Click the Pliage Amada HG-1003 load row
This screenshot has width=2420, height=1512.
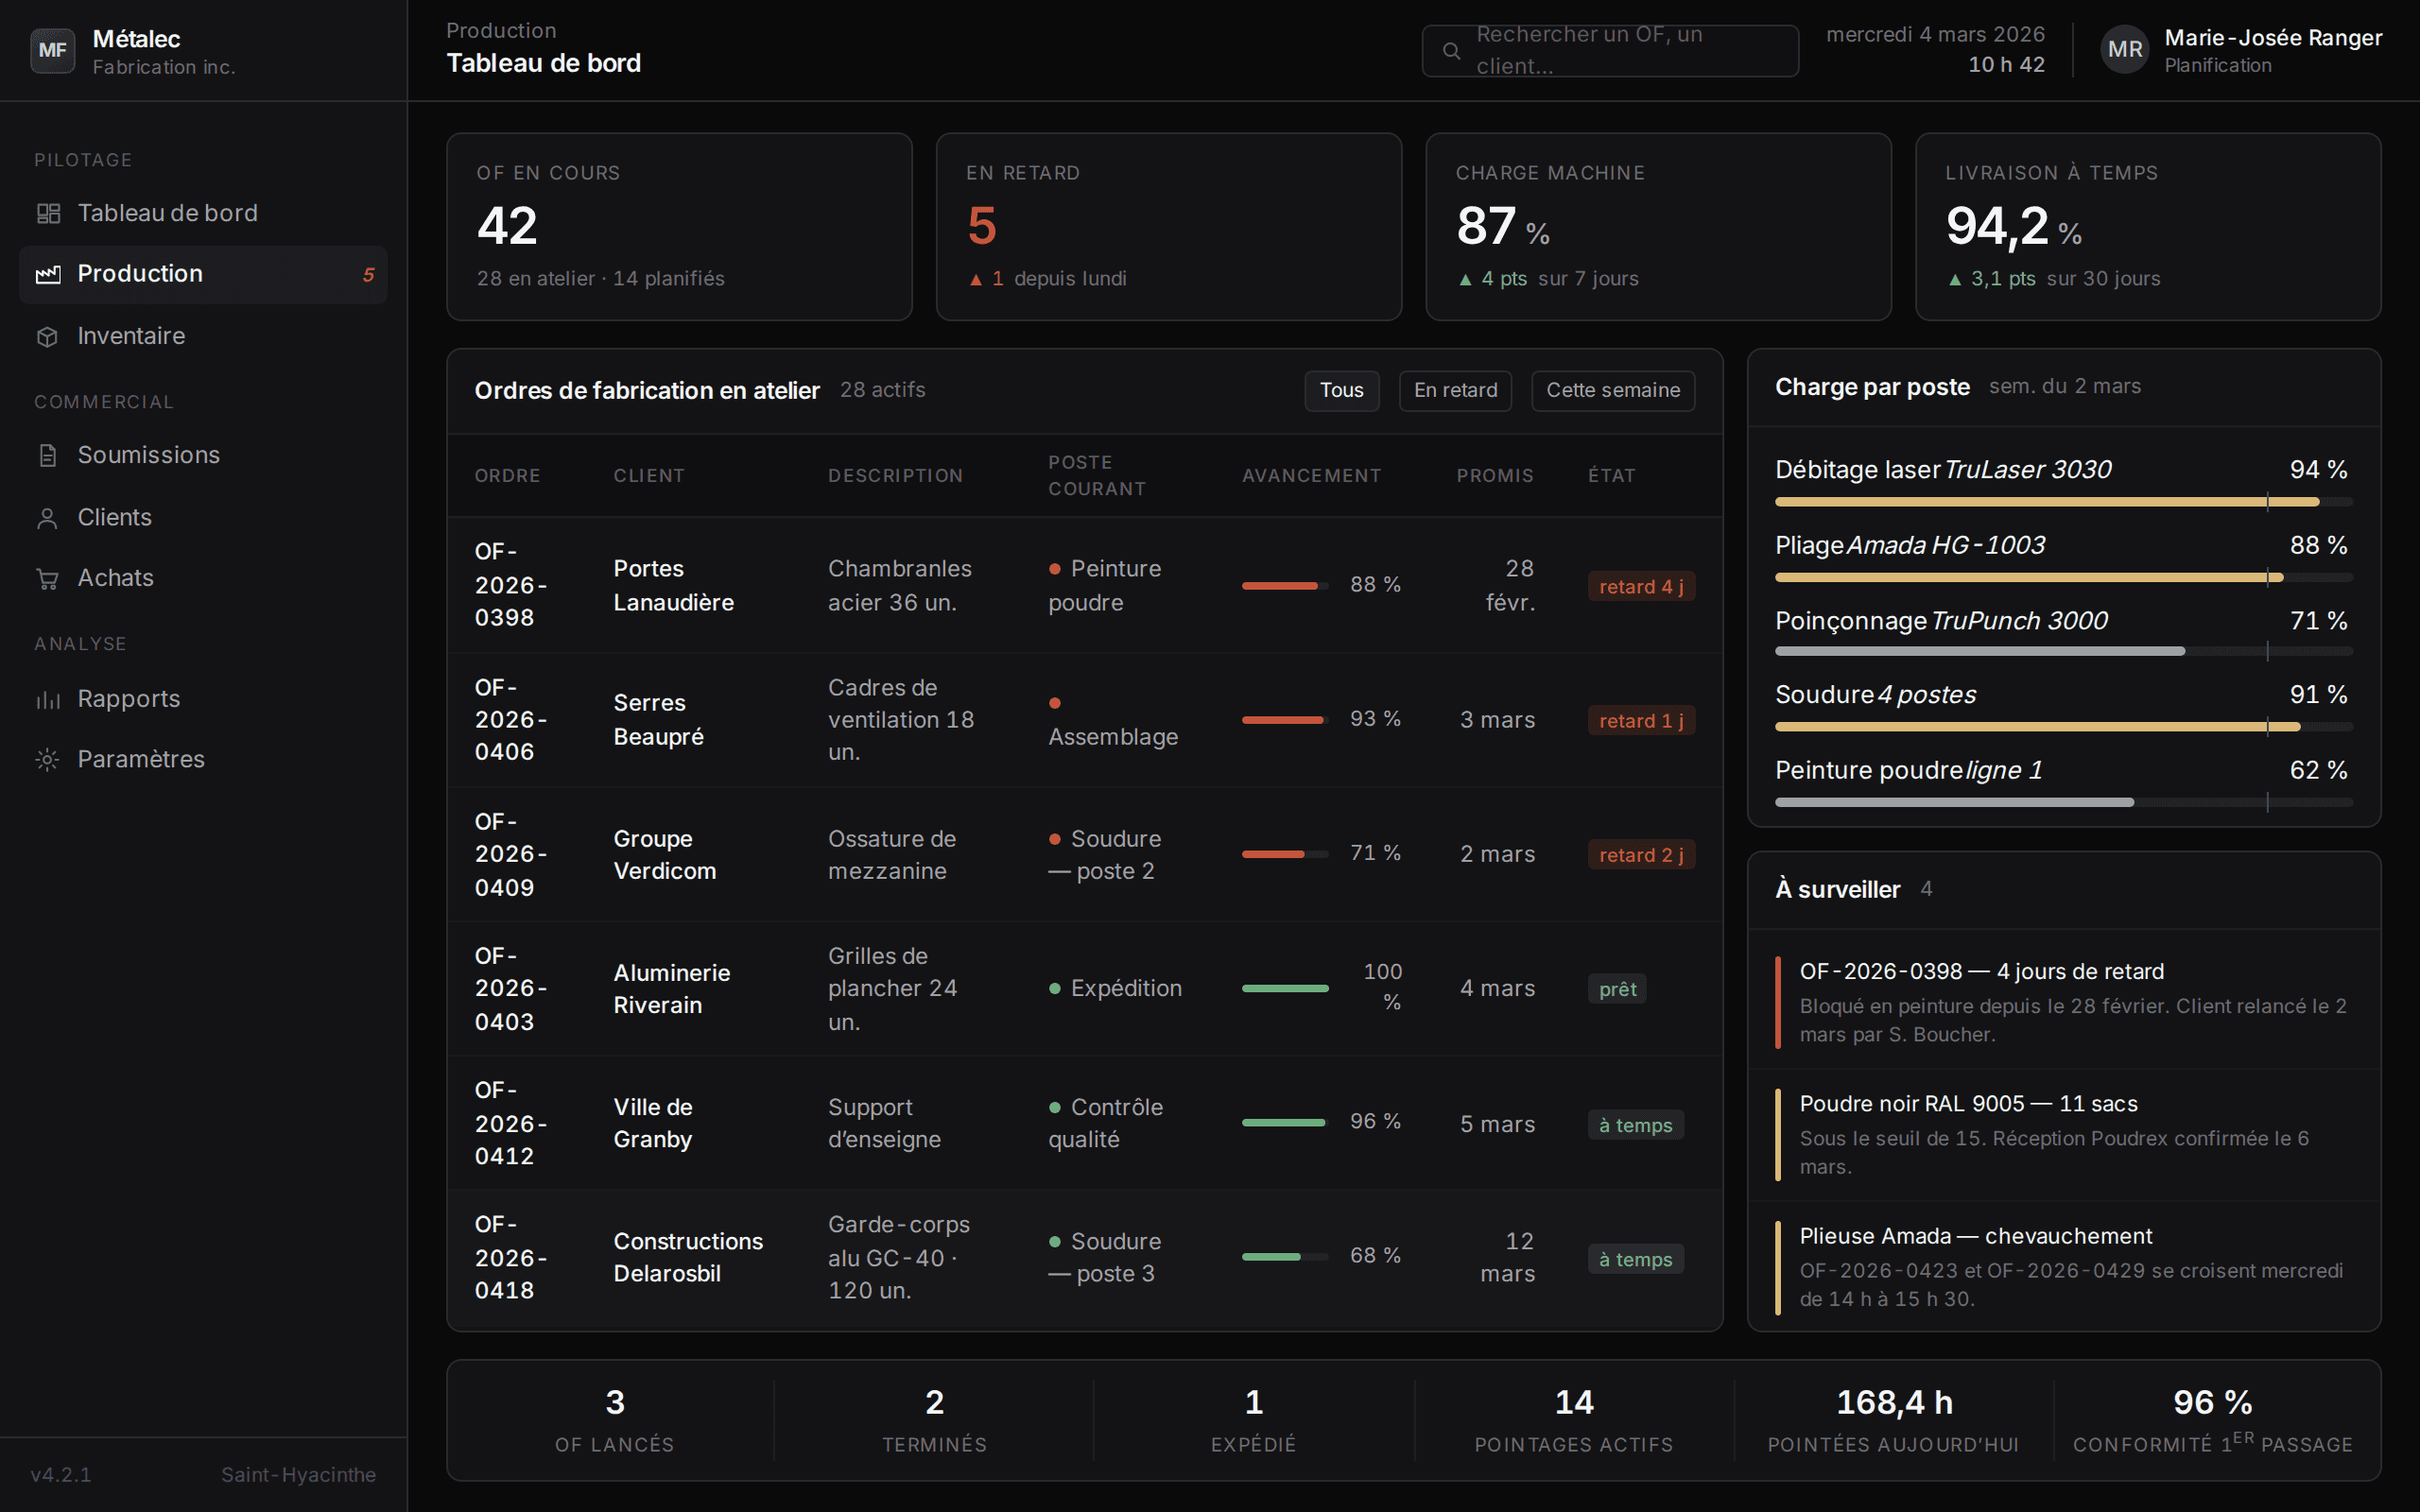click(2063, 559)
